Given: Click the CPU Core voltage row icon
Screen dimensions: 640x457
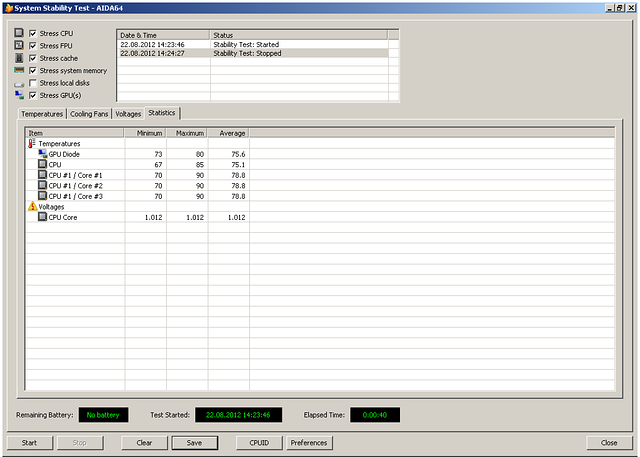Looking at the screenshot, I should (x=42, y=217).
